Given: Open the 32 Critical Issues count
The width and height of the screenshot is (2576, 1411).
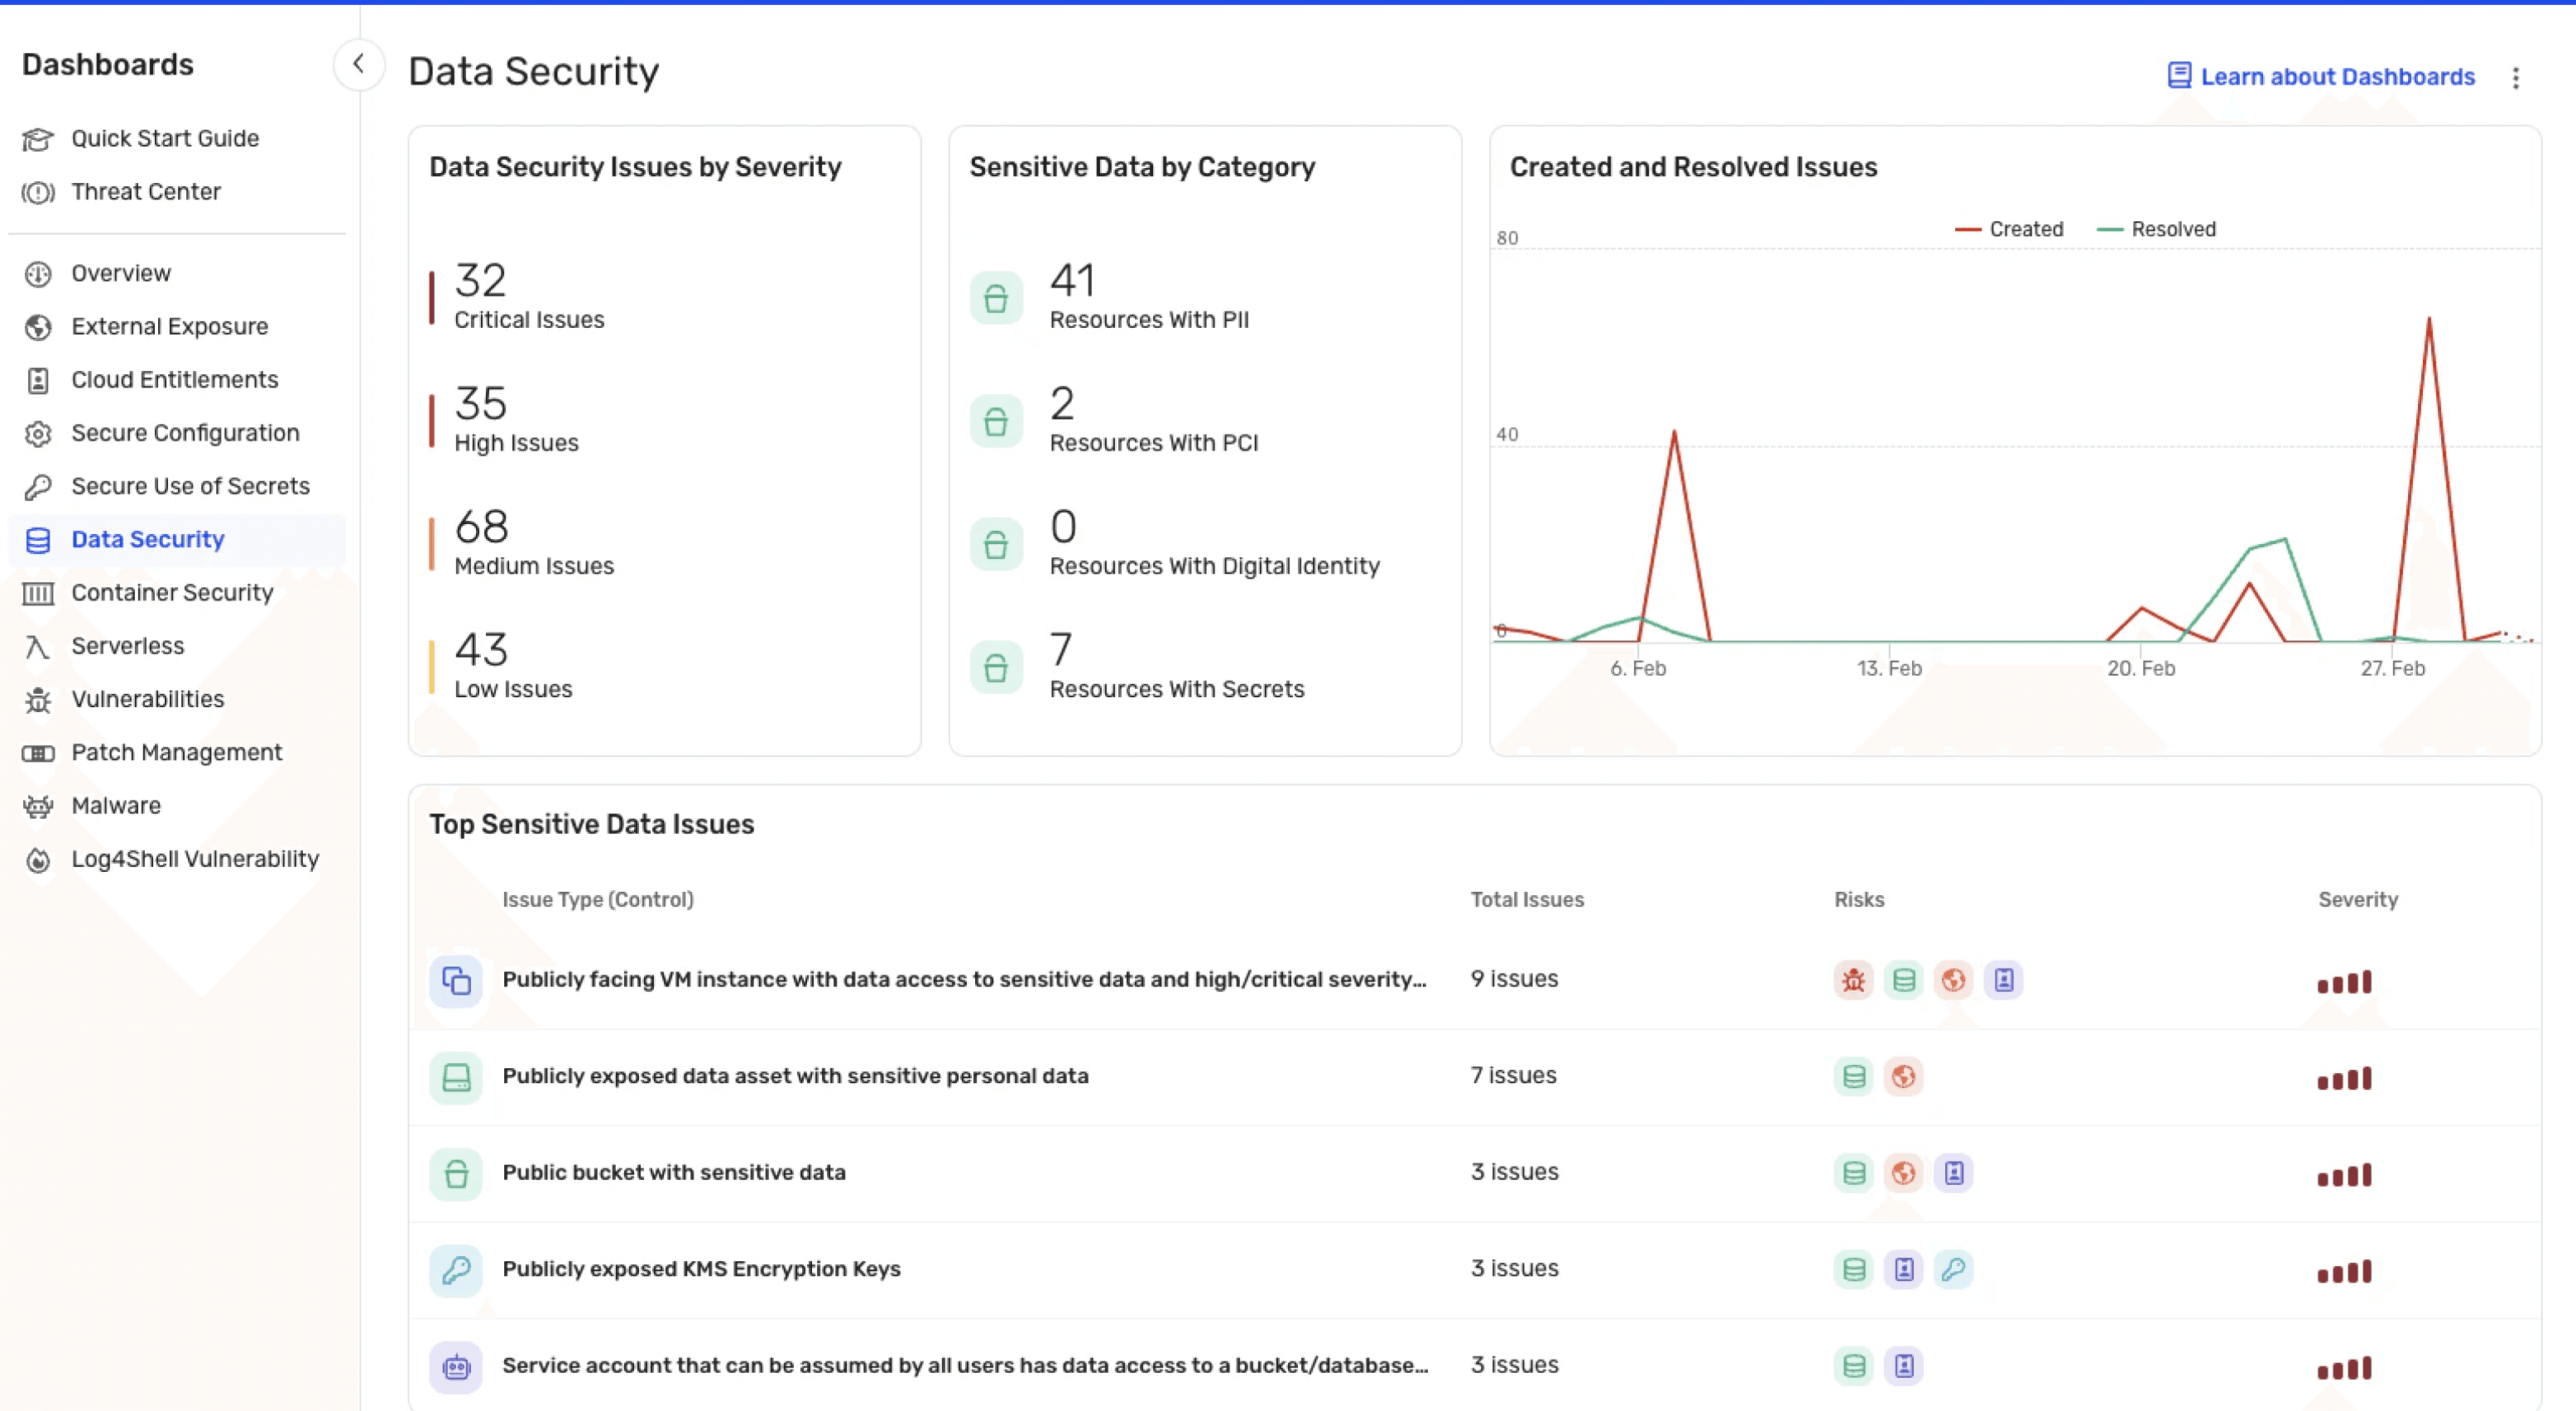Looking at the screenshot, I should point(529,296).
